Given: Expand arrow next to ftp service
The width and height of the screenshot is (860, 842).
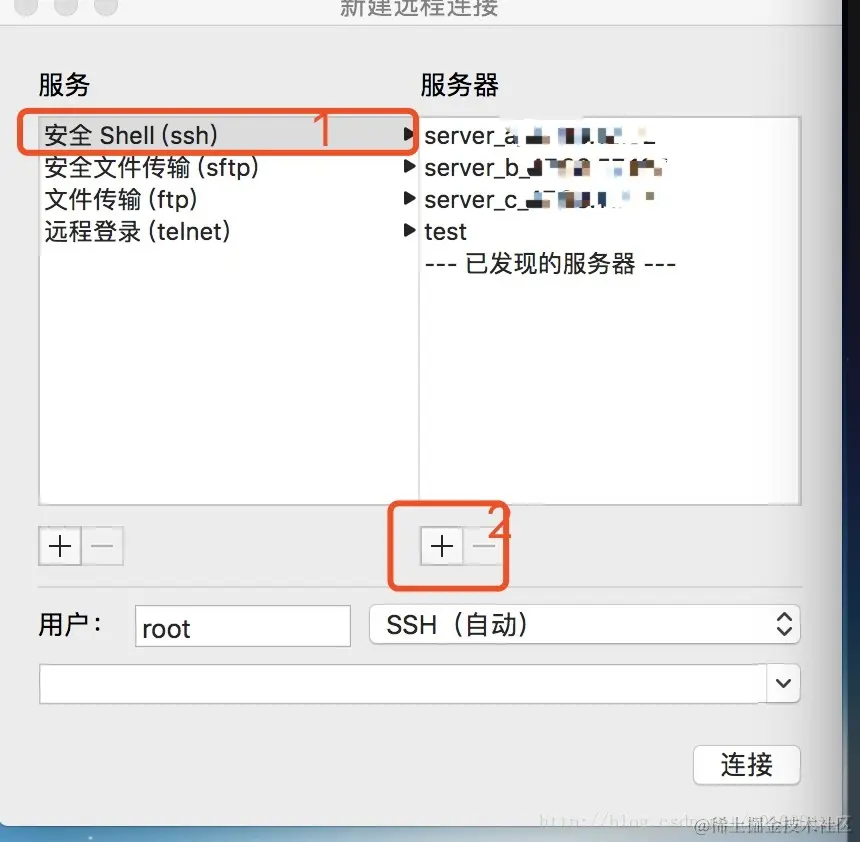Looking at the screenshot, I should [x=409, y=197].
